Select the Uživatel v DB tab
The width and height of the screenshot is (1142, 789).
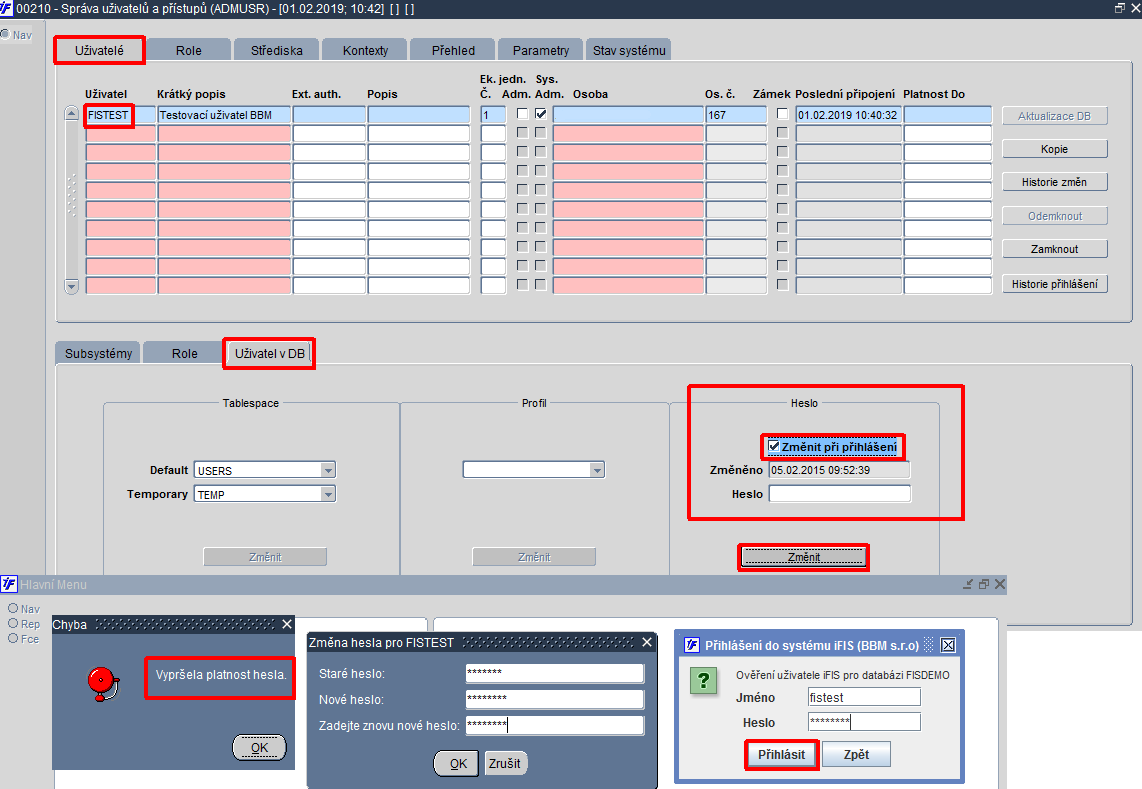pos(269,353)
